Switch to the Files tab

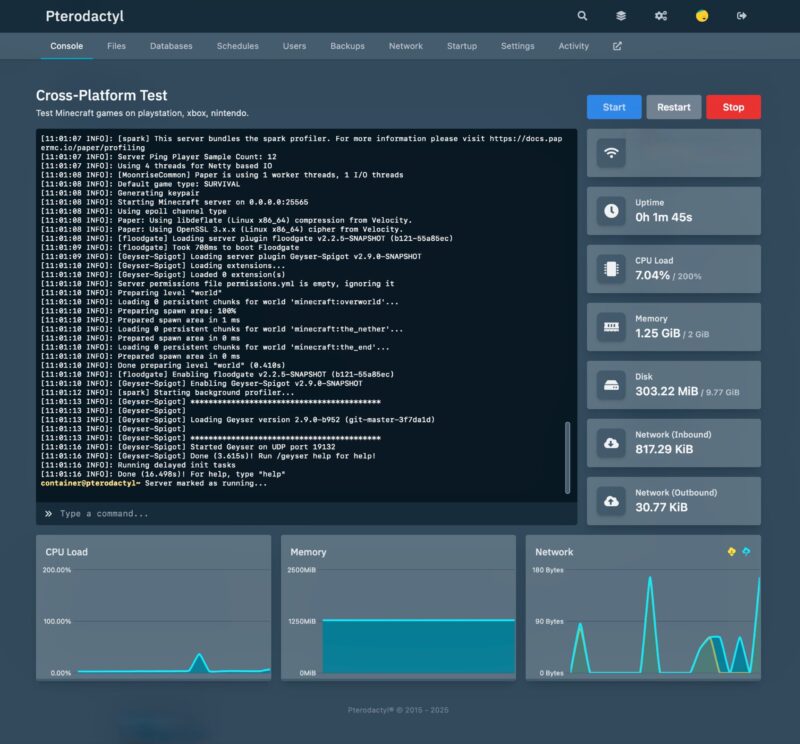[x=116, y=46]
